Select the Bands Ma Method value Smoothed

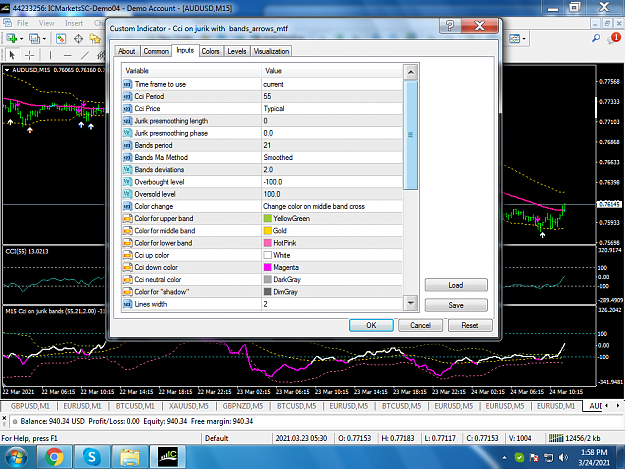coord(332,157)
